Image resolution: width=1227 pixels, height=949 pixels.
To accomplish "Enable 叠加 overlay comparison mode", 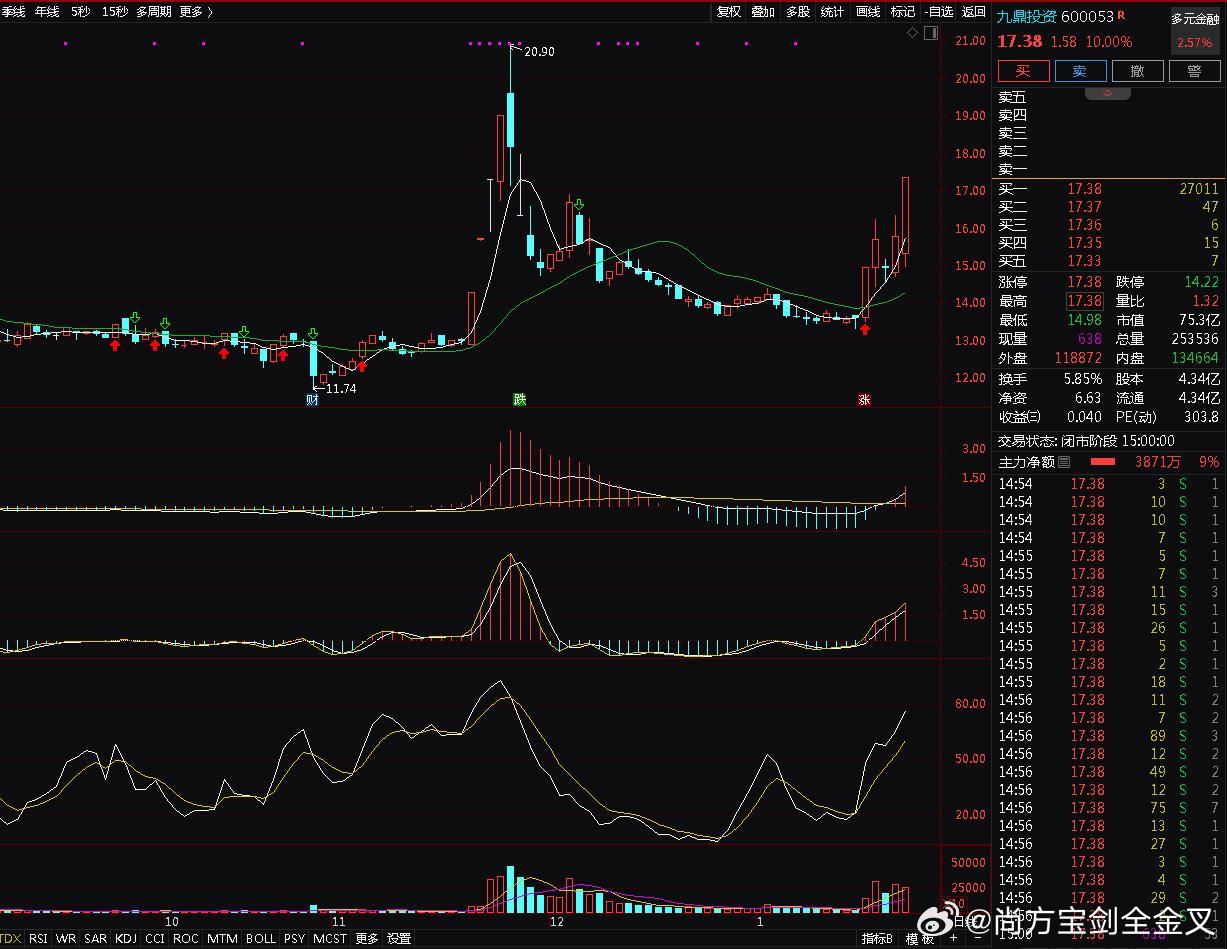I will tap(762, 11).
